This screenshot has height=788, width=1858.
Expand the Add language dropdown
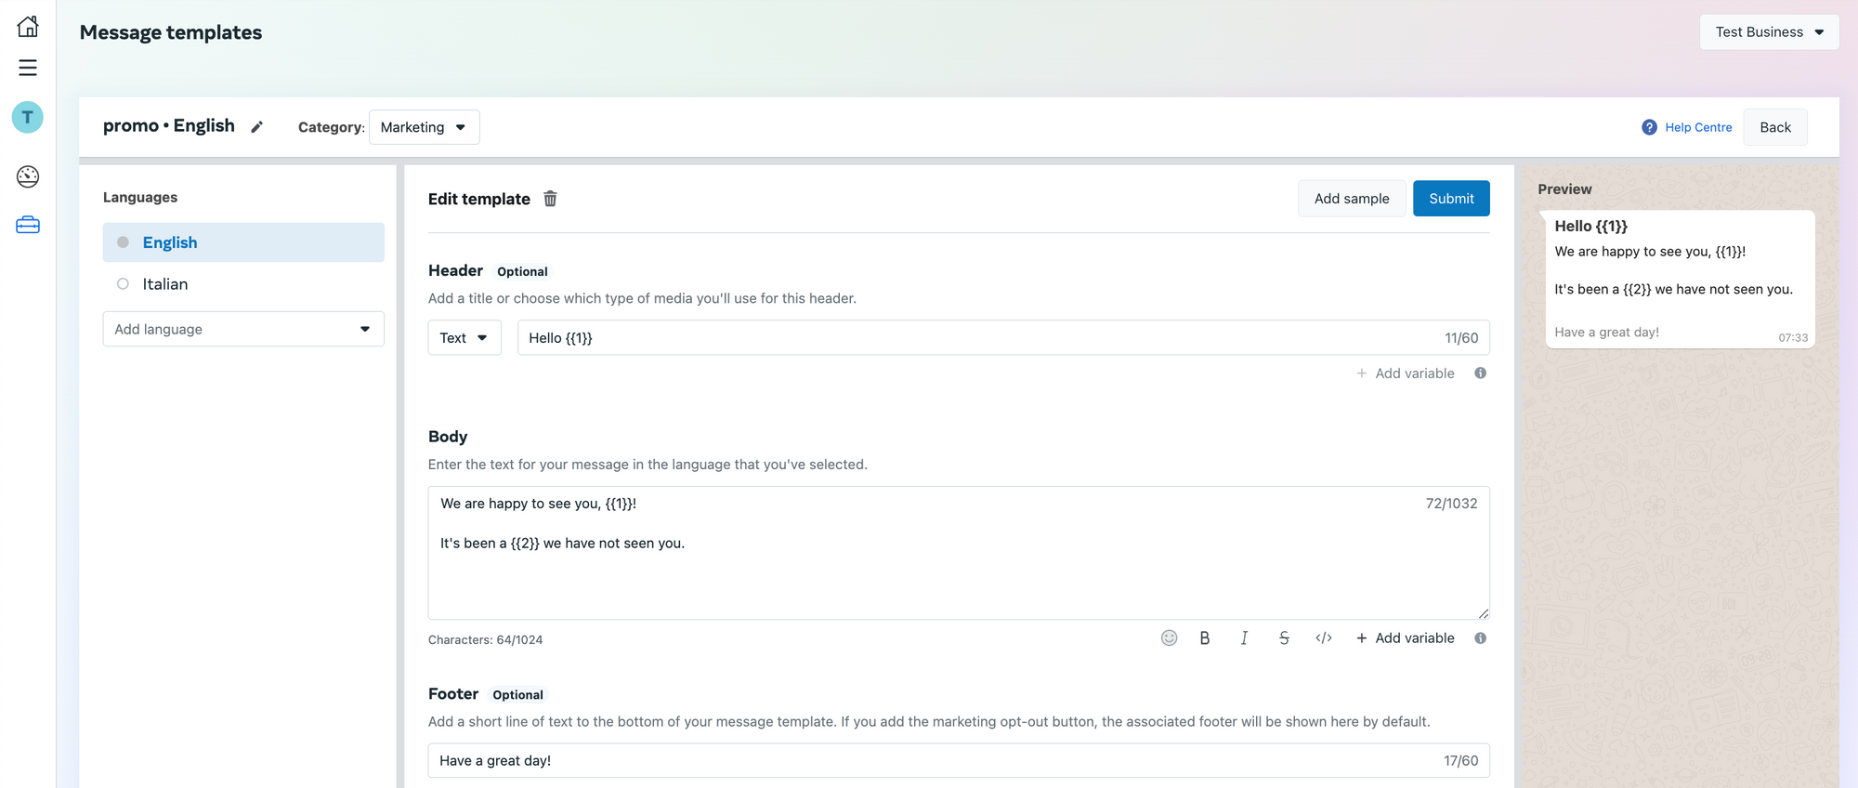point(243,329)
